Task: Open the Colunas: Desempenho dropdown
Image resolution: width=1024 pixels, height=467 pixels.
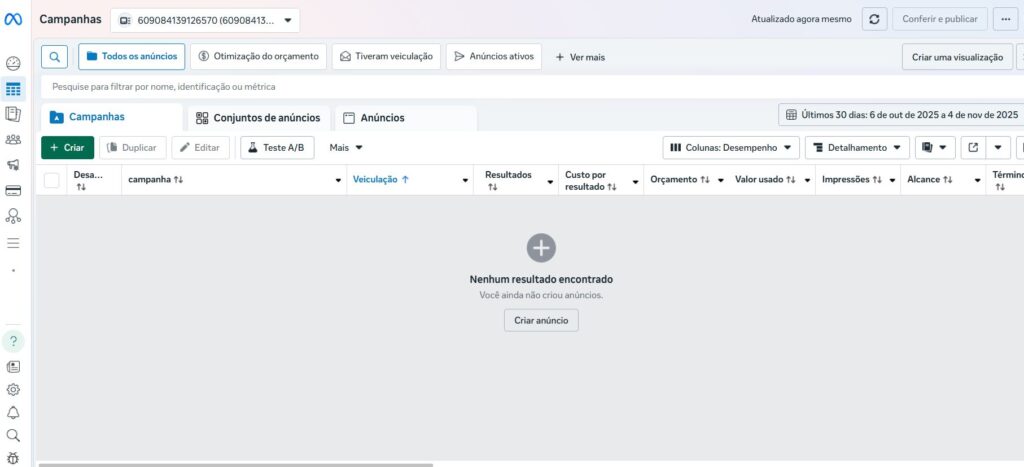Action: pos(731,148)
